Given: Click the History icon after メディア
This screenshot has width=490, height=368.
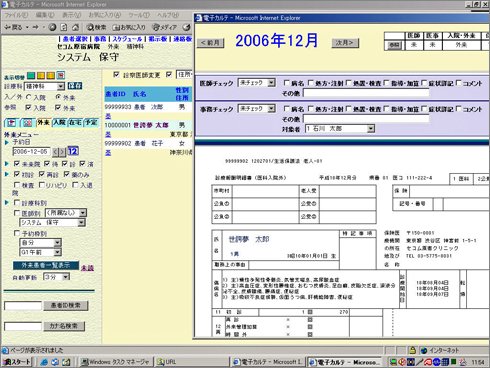Looking at the screenshot, I should point(187,27).
